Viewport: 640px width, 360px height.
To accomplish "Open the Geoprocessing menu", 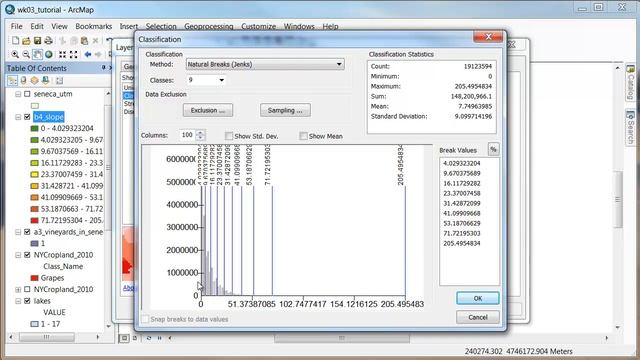I will tap(209, 27).
